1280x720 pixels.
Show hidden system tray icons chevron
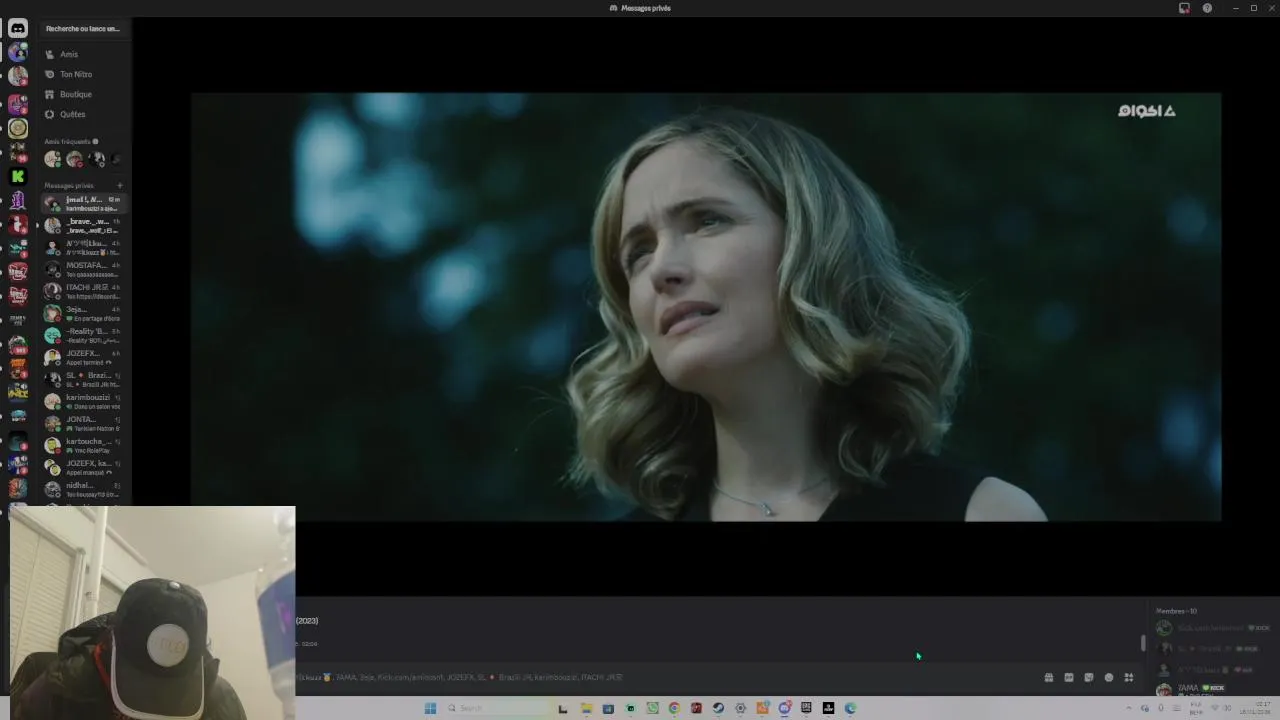pyautogui.click(x=1129, y=708)
